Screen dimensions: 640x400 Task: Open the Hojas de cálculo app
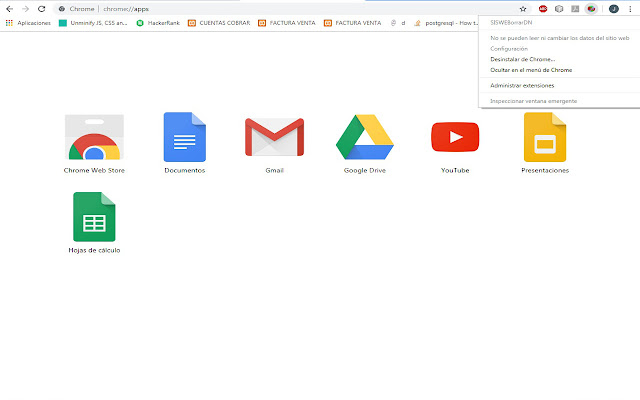point(94,223)
